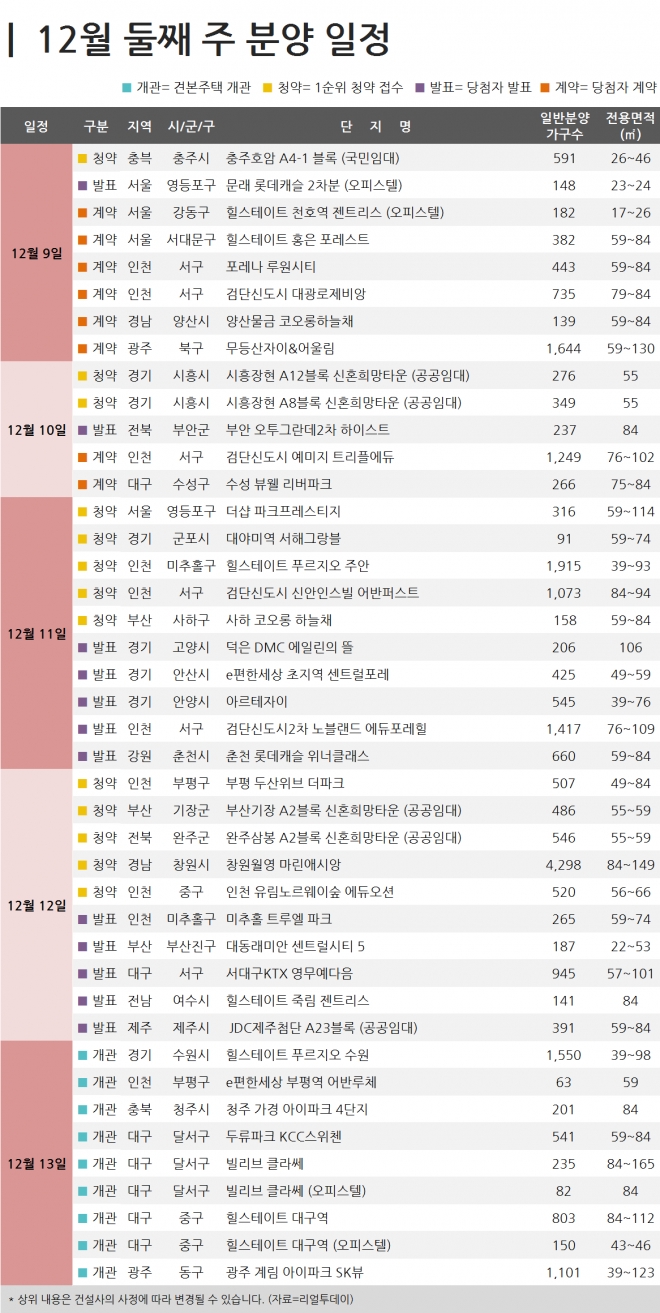Click '검단신도시2차 노블랜드 에듀포레힐'
The width and height of the screenshot is (660, 1313).
326,728
